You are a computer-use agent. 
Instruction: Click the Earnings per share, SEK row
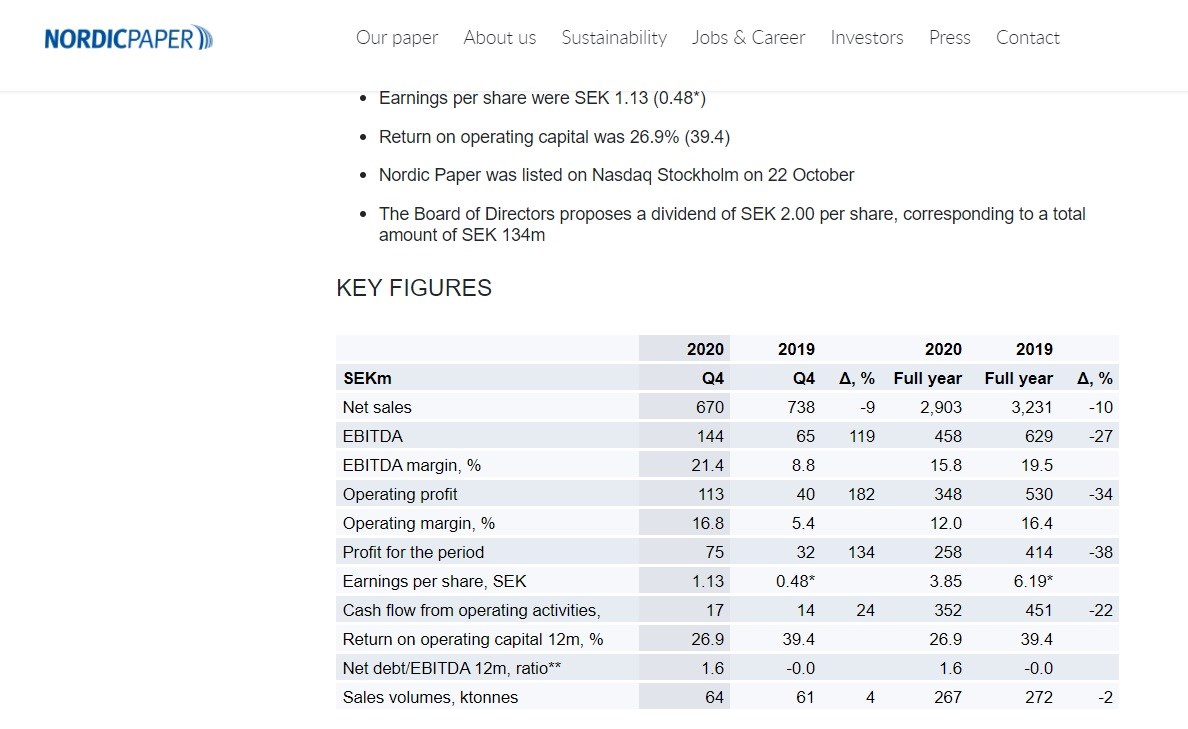click(727, 581)
